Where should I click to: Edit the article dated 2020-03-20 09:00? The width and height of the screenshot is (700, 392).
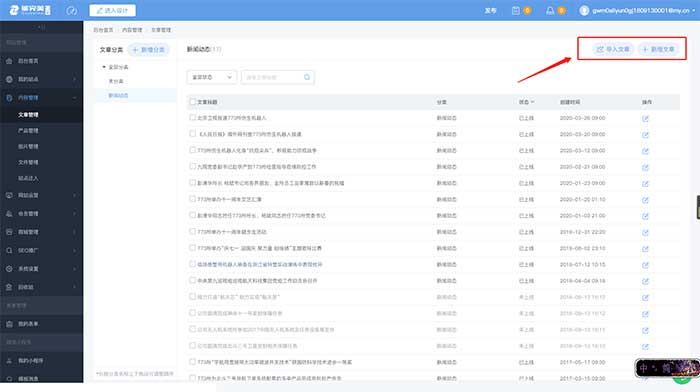point(645,135)
